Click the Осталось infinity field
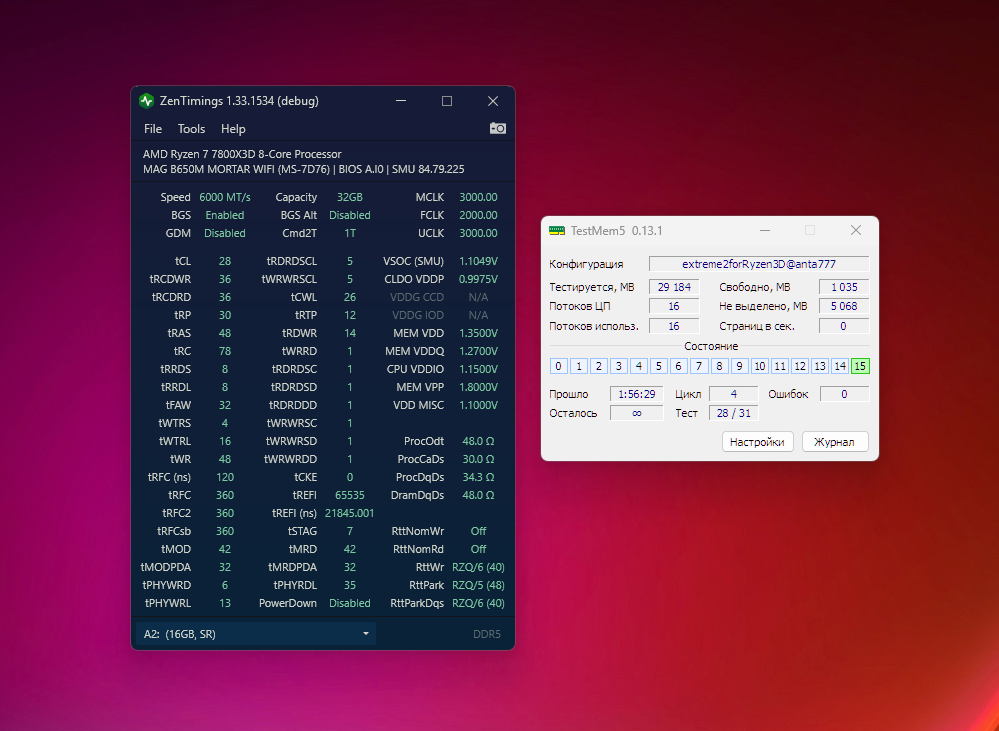 pos(636,413)
